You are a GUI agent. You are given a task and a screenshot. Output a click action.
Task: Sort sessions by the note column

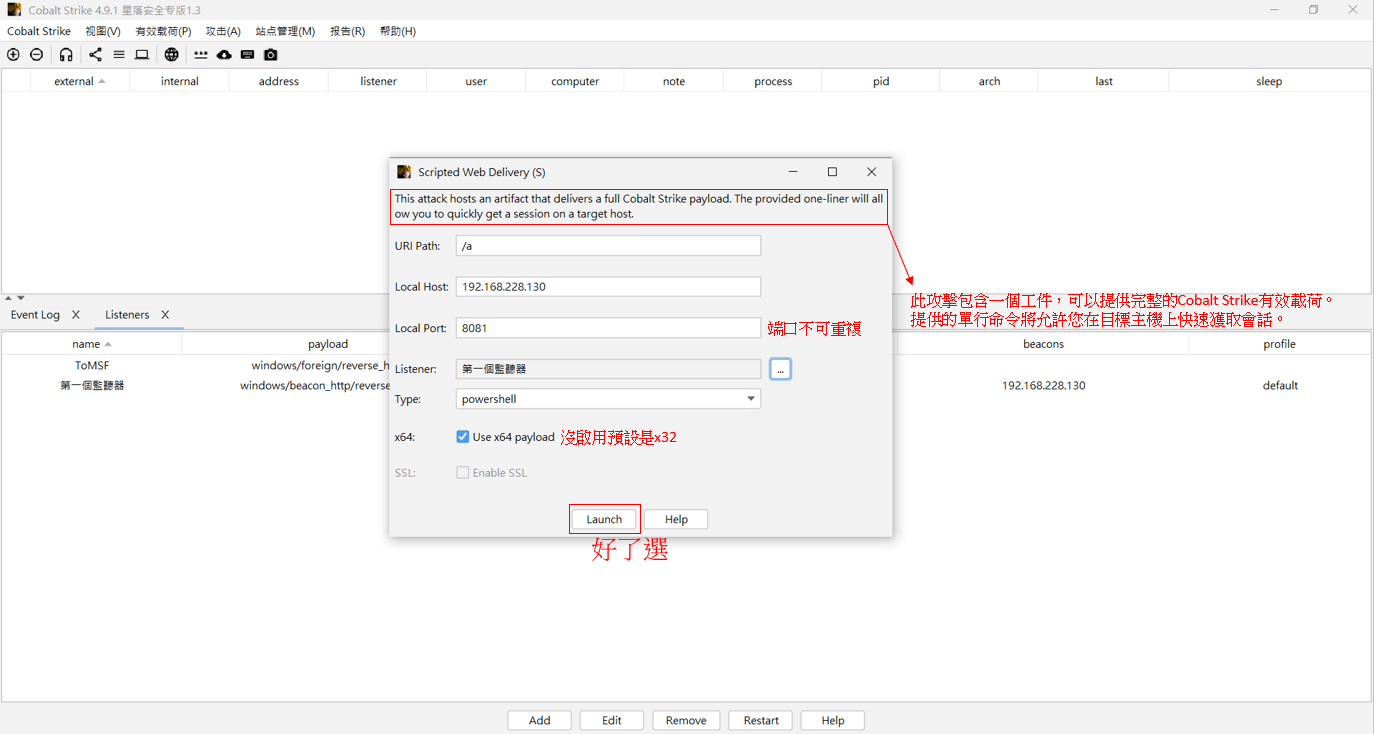(674, 81)
